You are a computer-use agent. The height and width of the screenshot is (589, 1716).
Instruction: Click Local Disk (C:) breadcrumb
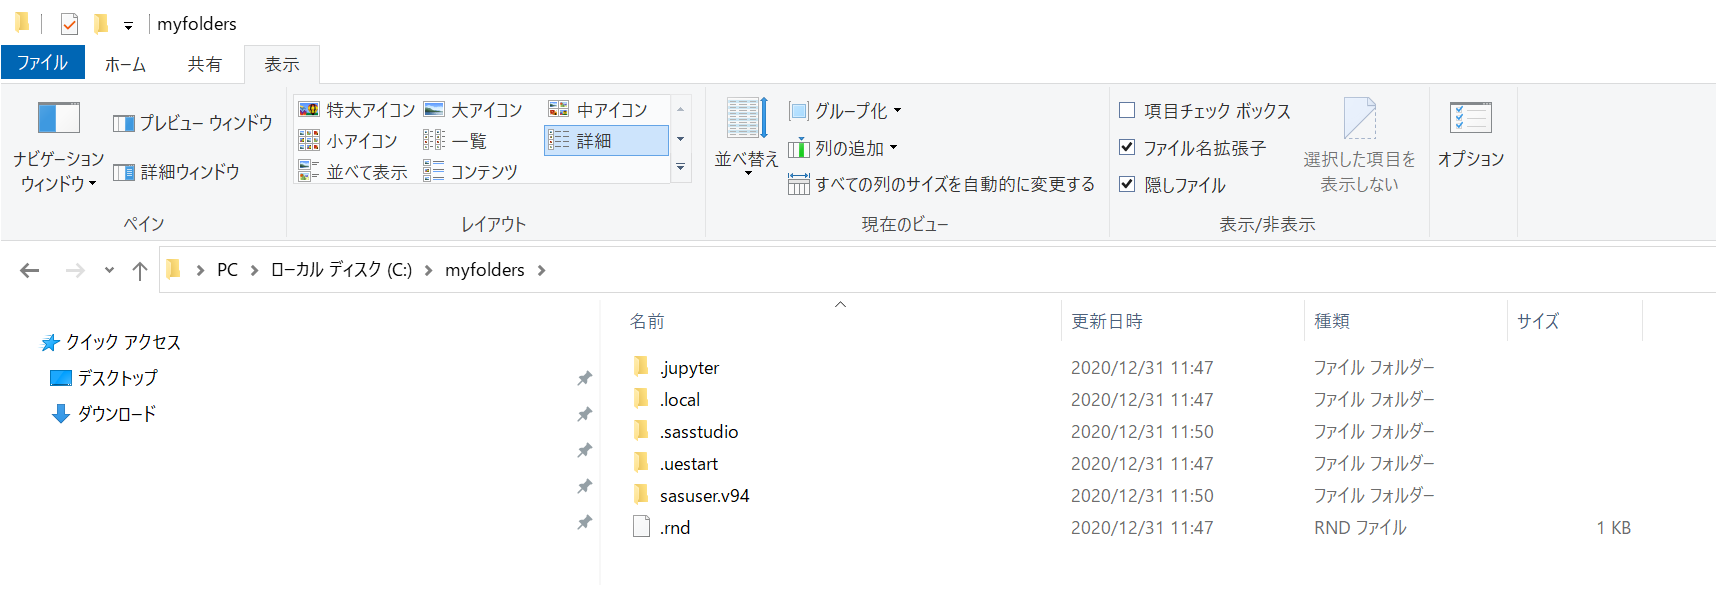pos(341,270)
